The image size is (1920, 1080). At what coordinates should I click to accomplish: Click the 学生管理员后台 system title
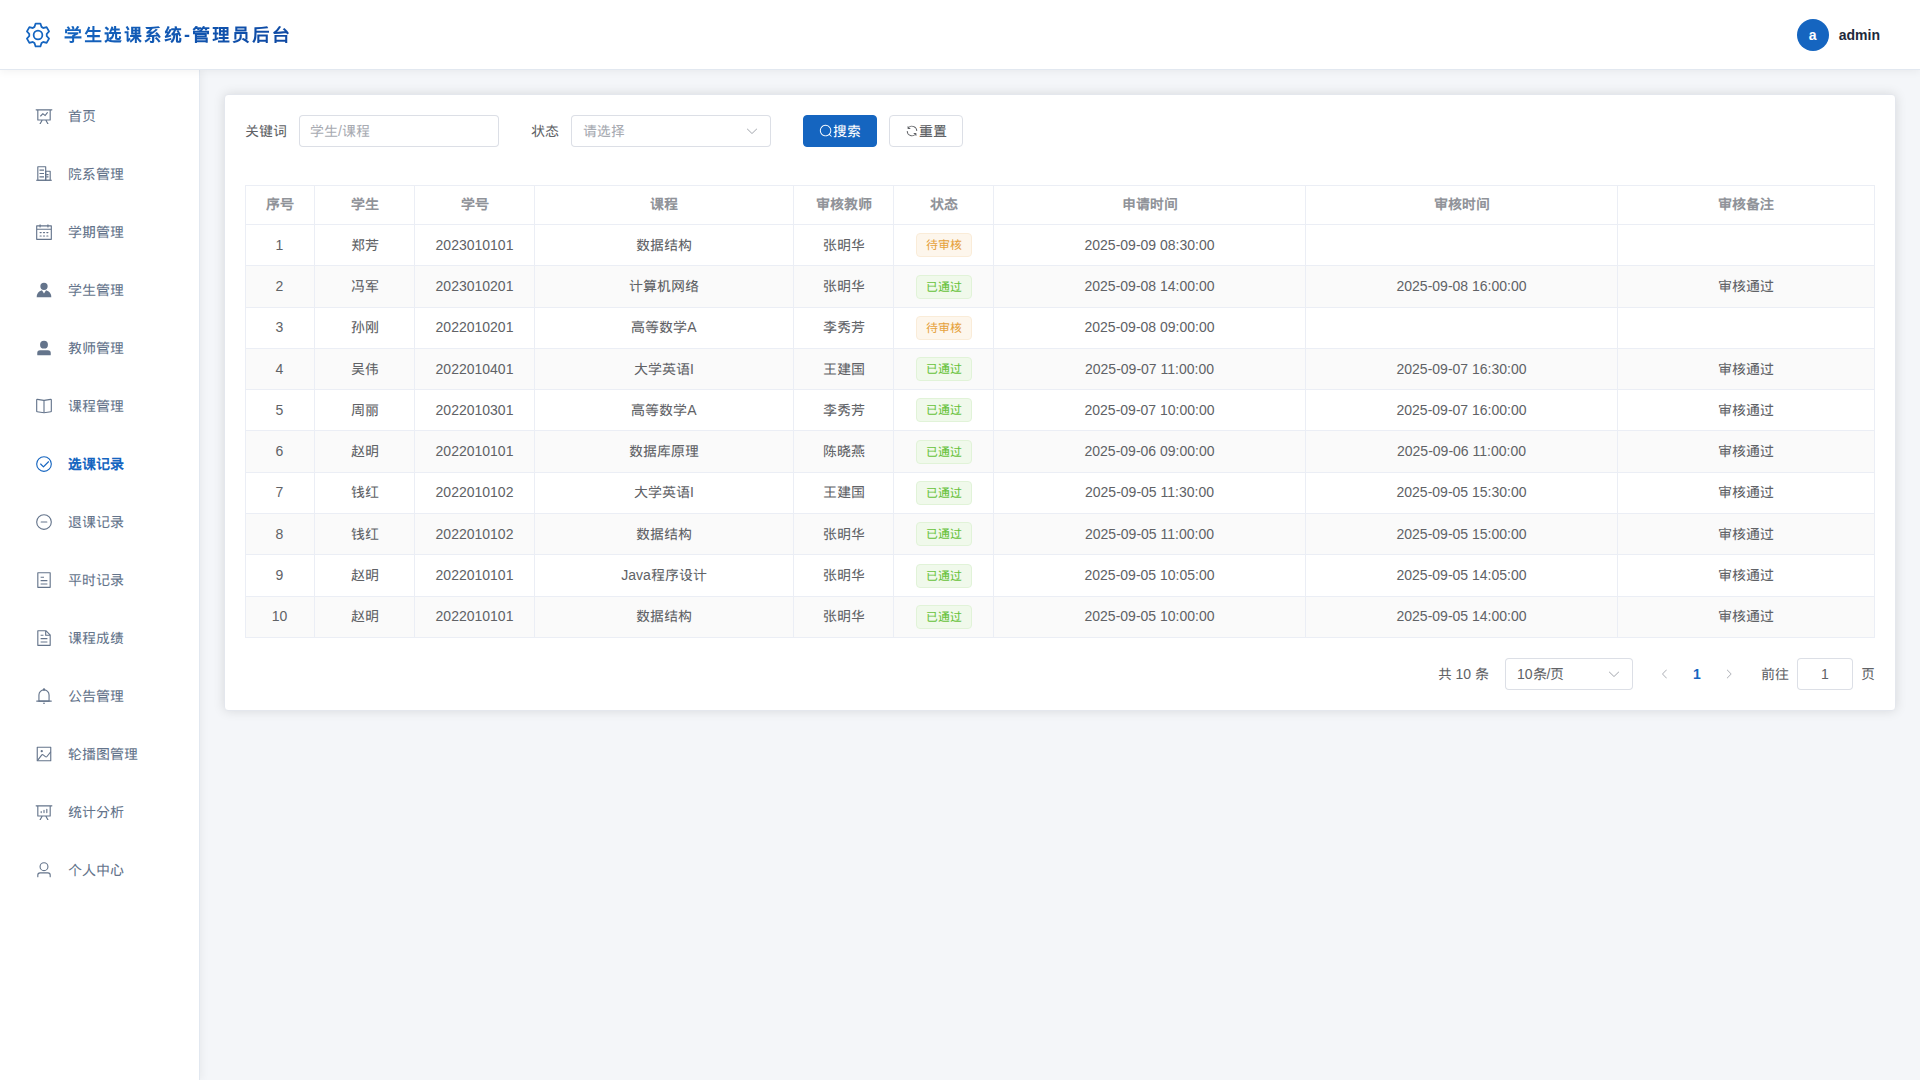coord(177,35)
